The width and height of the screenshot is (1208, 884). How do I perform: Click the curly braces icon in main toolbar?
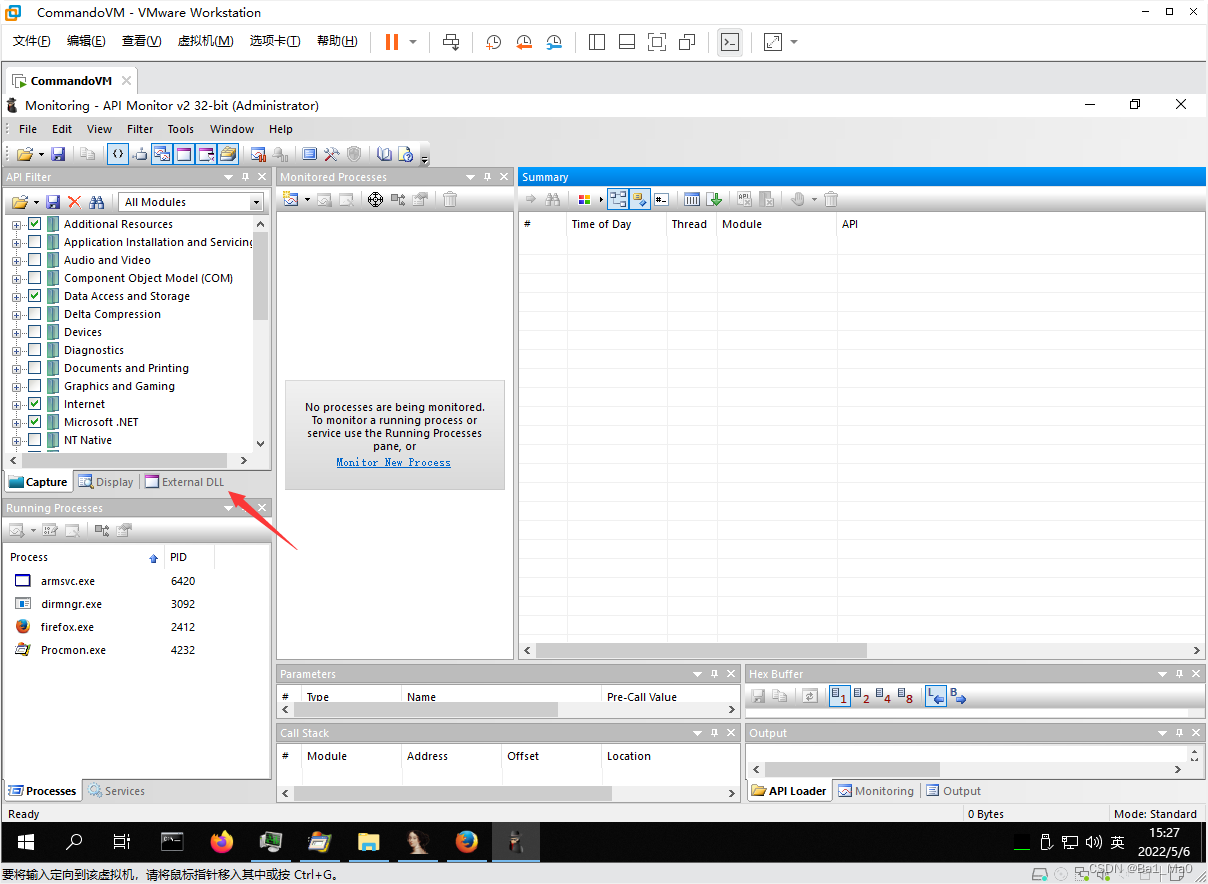(x=117, y=154)
